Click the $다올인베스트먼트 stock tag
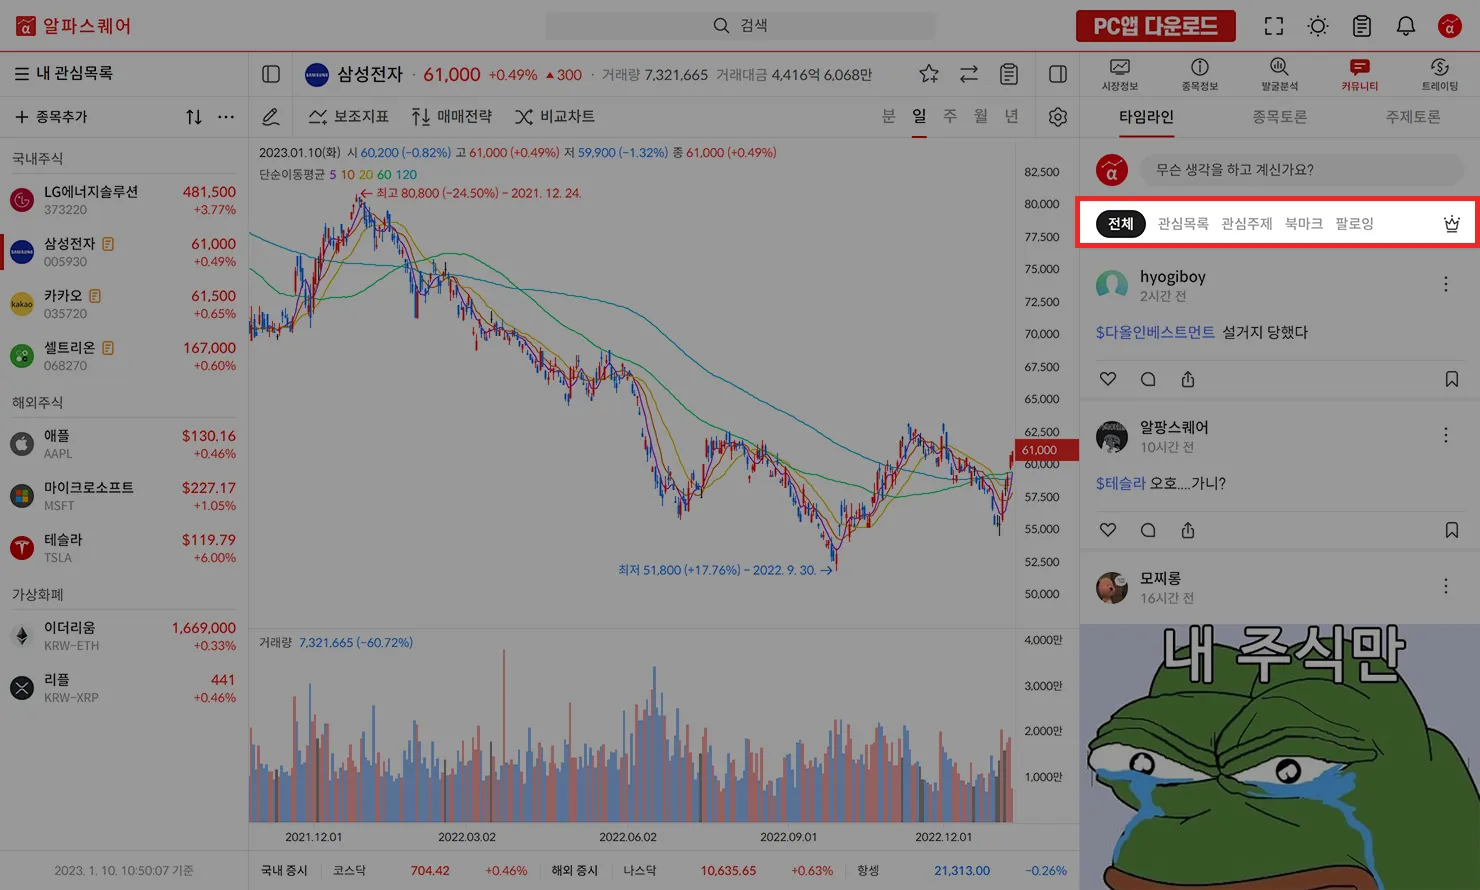This screenshot has width=1480, height=890. 1155,332
